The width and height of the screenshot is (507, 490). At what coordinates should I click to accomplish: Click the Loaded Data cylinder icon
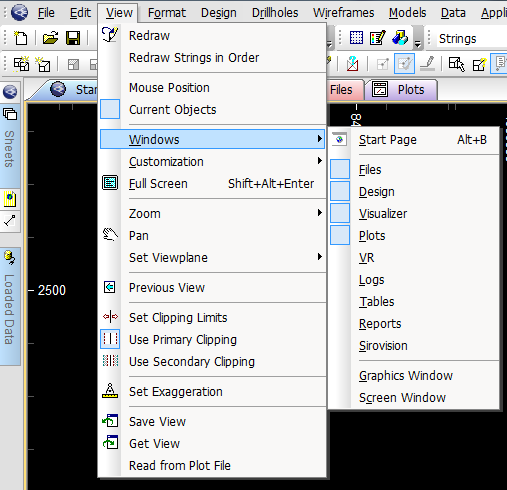coord(9,258)
